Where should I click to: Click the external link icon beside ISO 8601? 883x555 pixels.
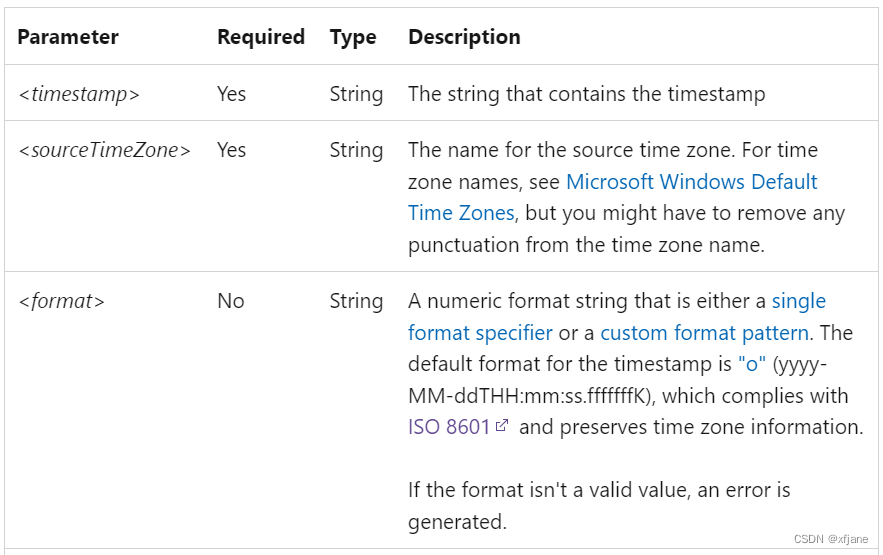(502, 426)
